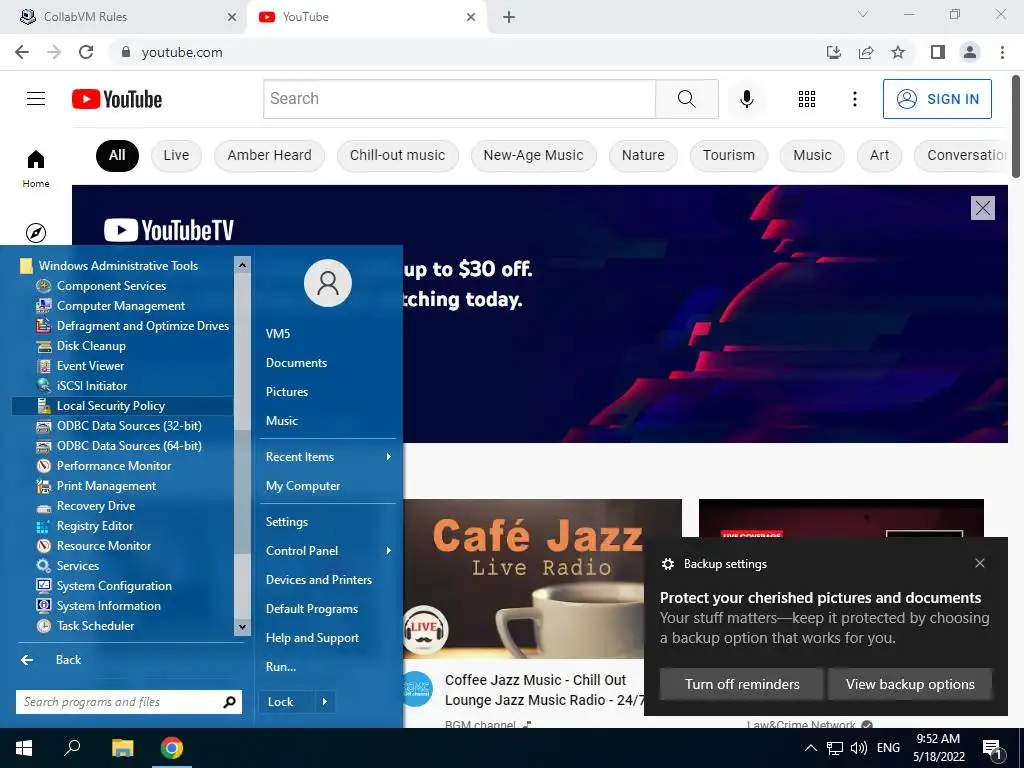Close the YouTube TV banner ad

[983, 208]
